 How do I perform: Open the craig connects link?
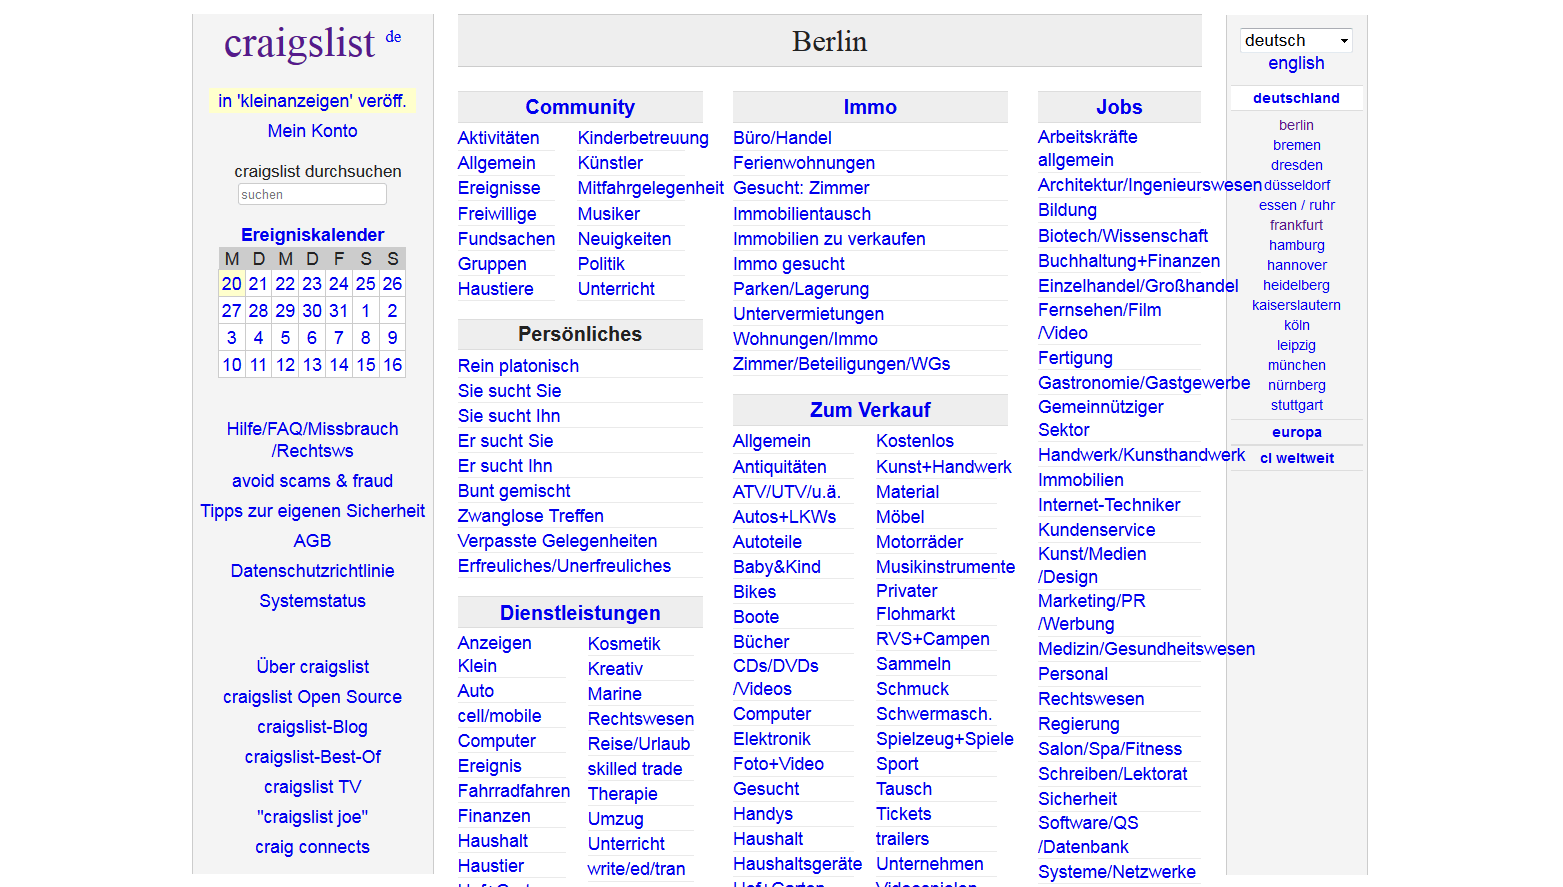tap(312, 847)
